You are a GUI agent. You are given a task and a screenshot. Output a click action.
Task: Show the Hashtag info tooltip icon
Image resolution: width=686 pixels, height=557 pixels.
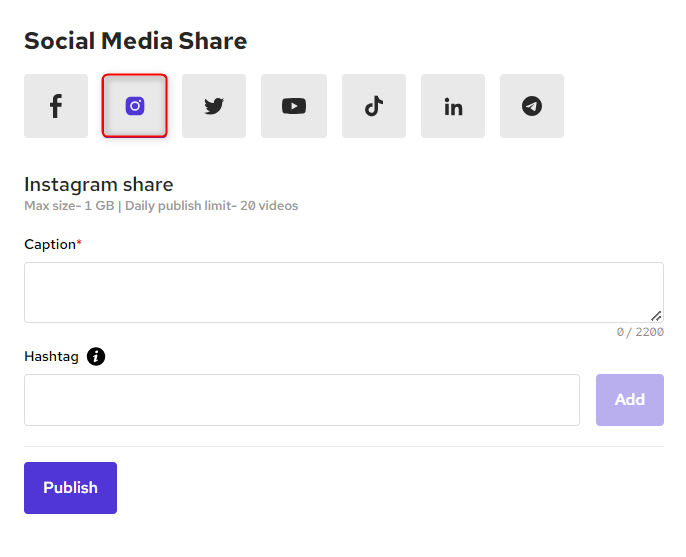pyautogui.click(x=96, y=356)
